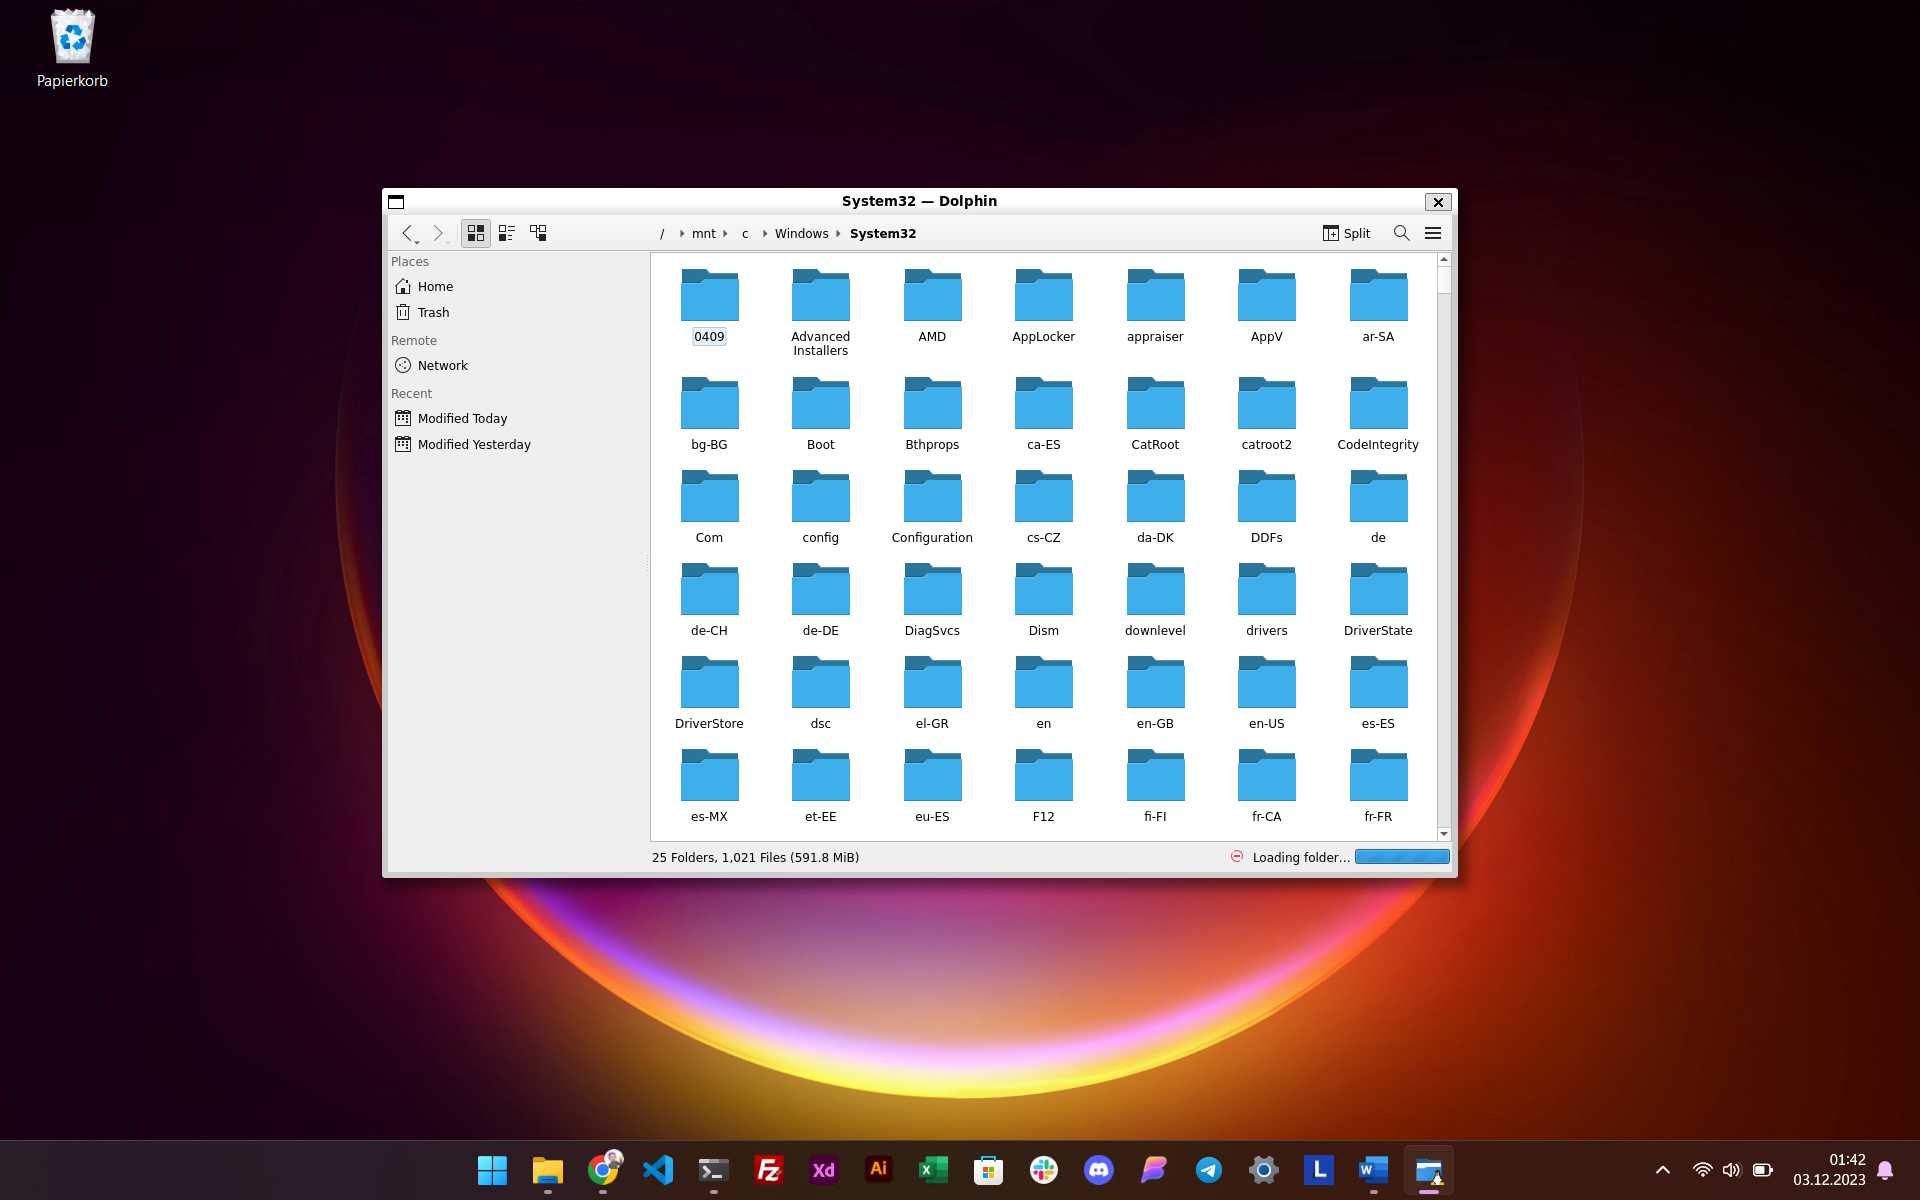The image size is (1920, 1200).
Task: Click the folder loading progress bar
Action: tap(1401, 857)
